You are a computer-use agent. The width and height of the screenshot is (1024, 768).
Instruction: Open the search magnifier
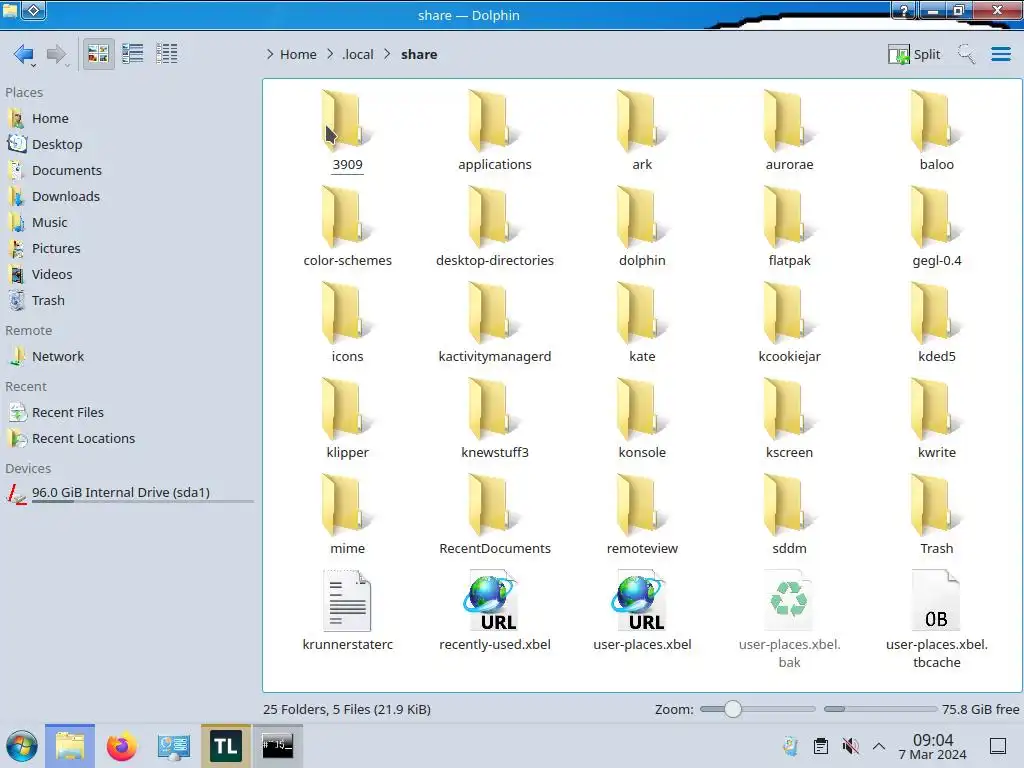tap(966, 54)
